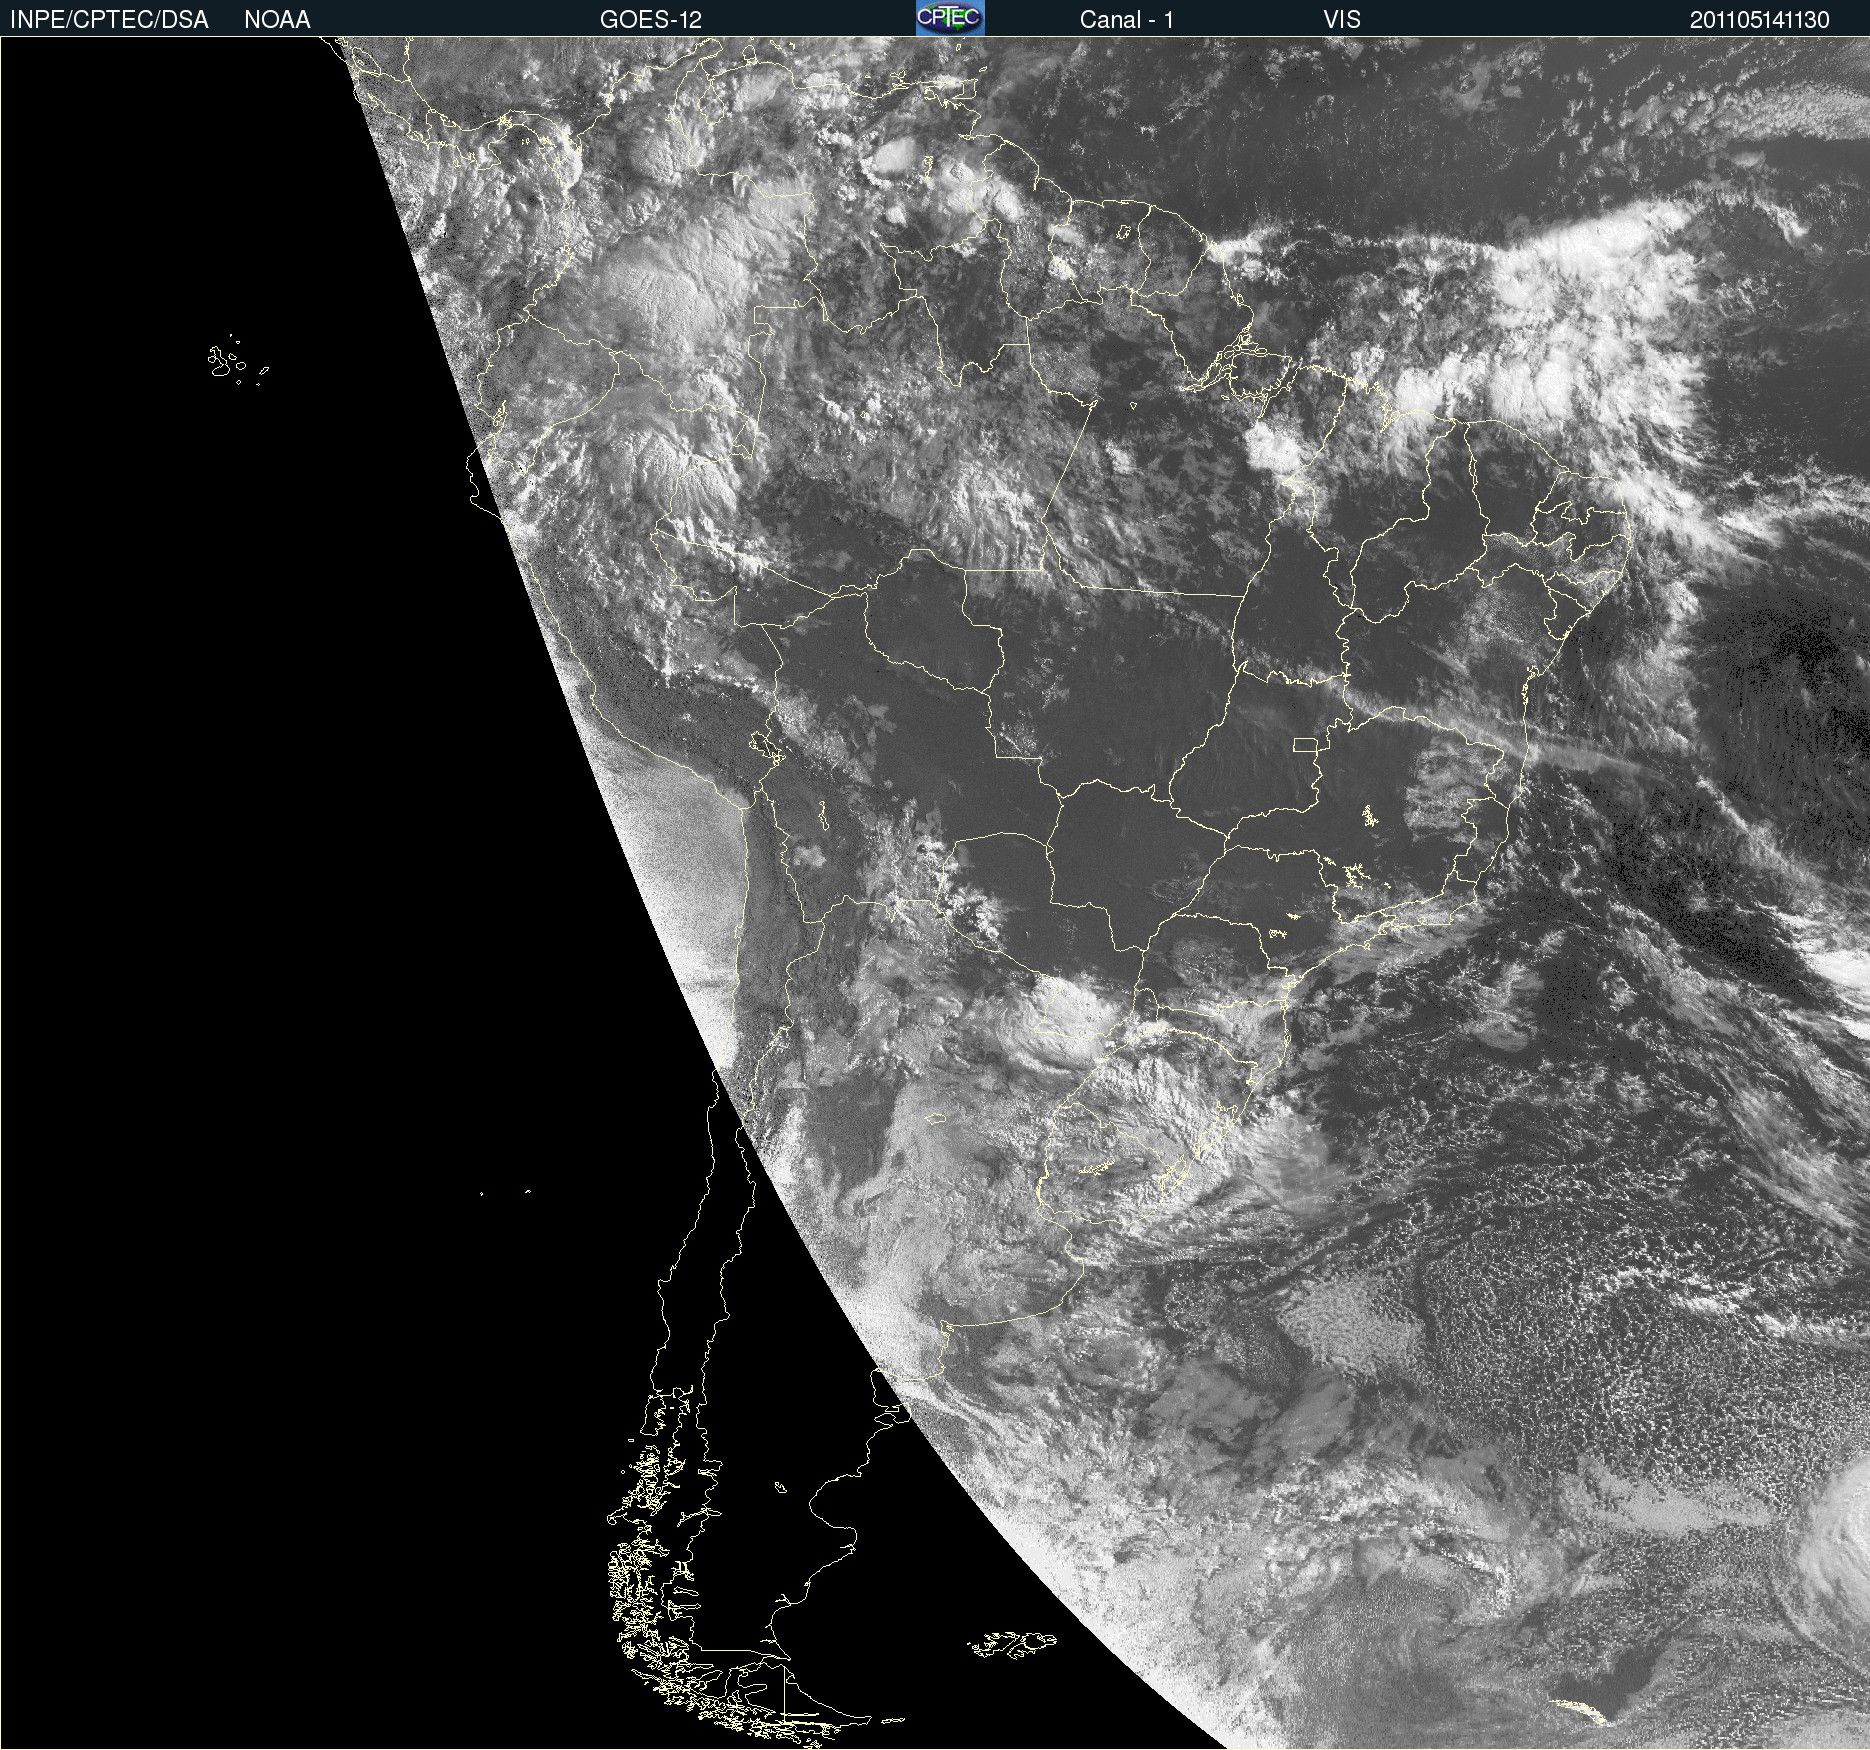Click the CPTEC logo in the header
1870x1750 pixels.
coord(950,18)
